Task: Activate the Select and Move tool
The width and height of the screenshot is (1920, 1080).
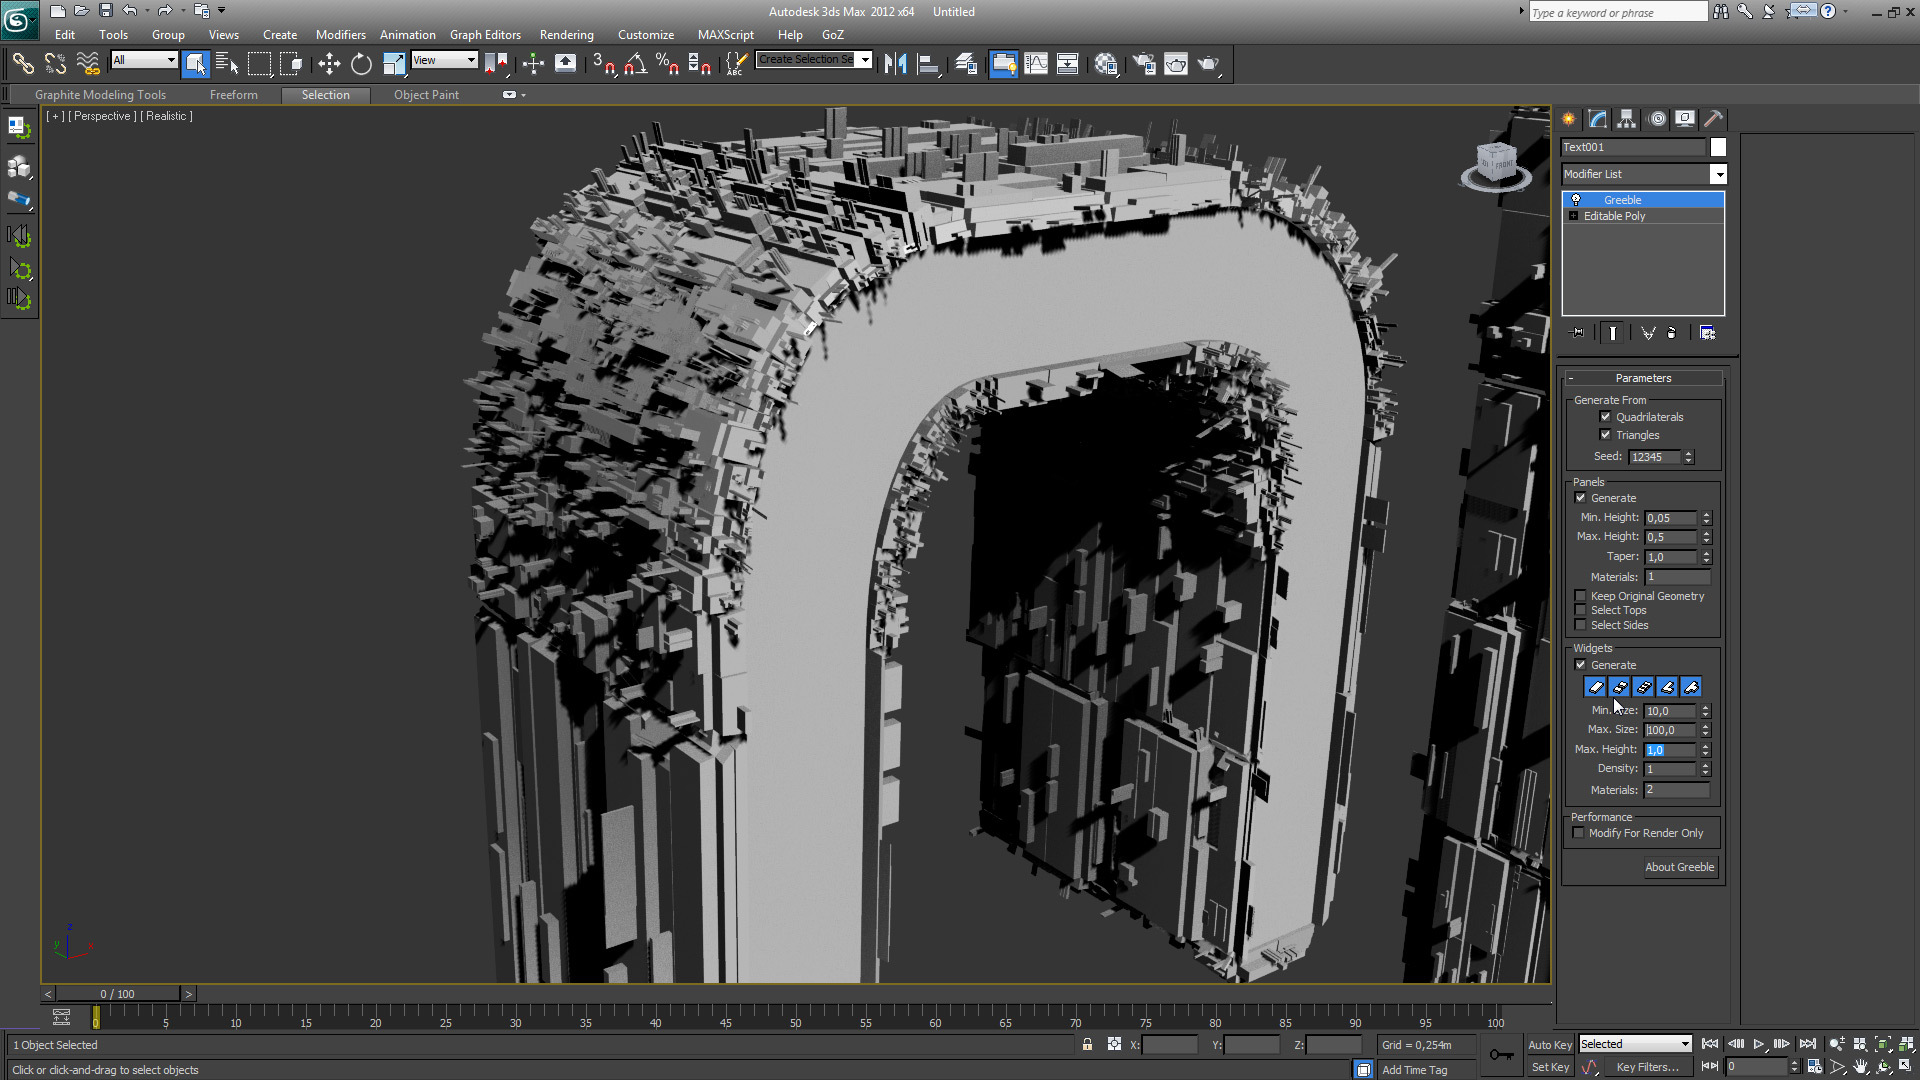Action: click(x=329, y=64)
